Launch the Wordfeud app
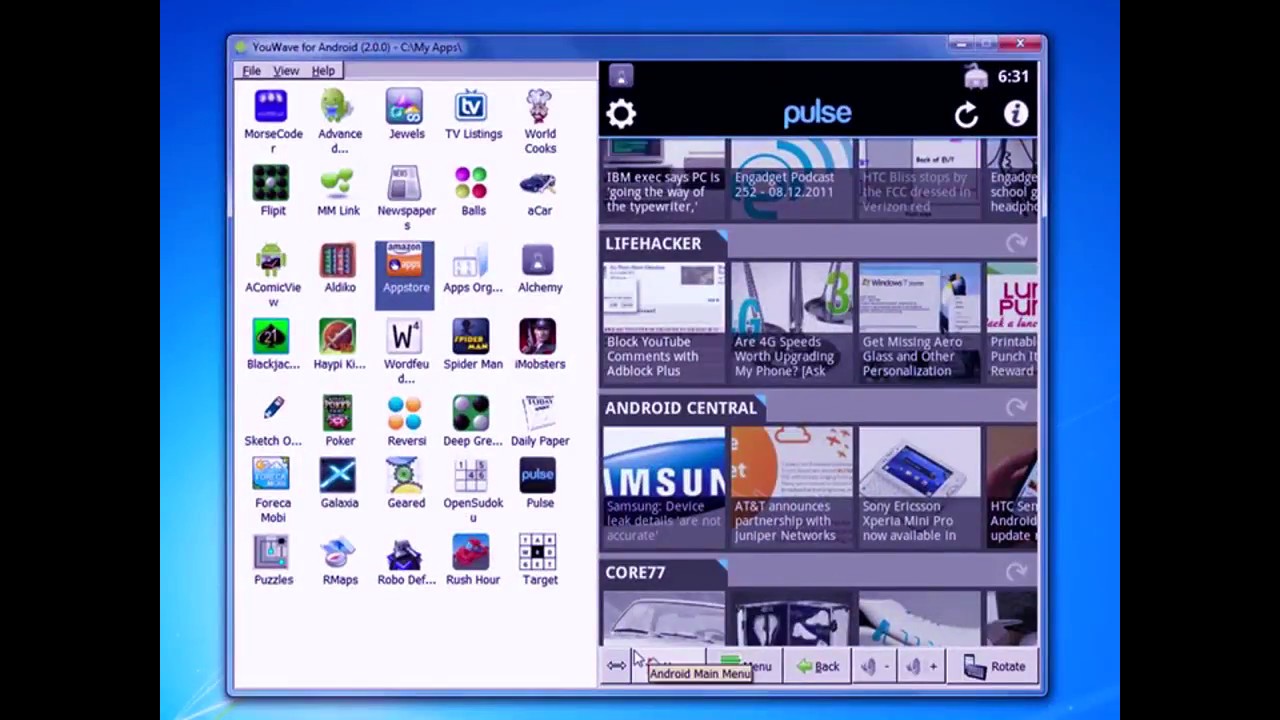The width and height of the screenshot is (1280, 720). (x=404, y=337)
